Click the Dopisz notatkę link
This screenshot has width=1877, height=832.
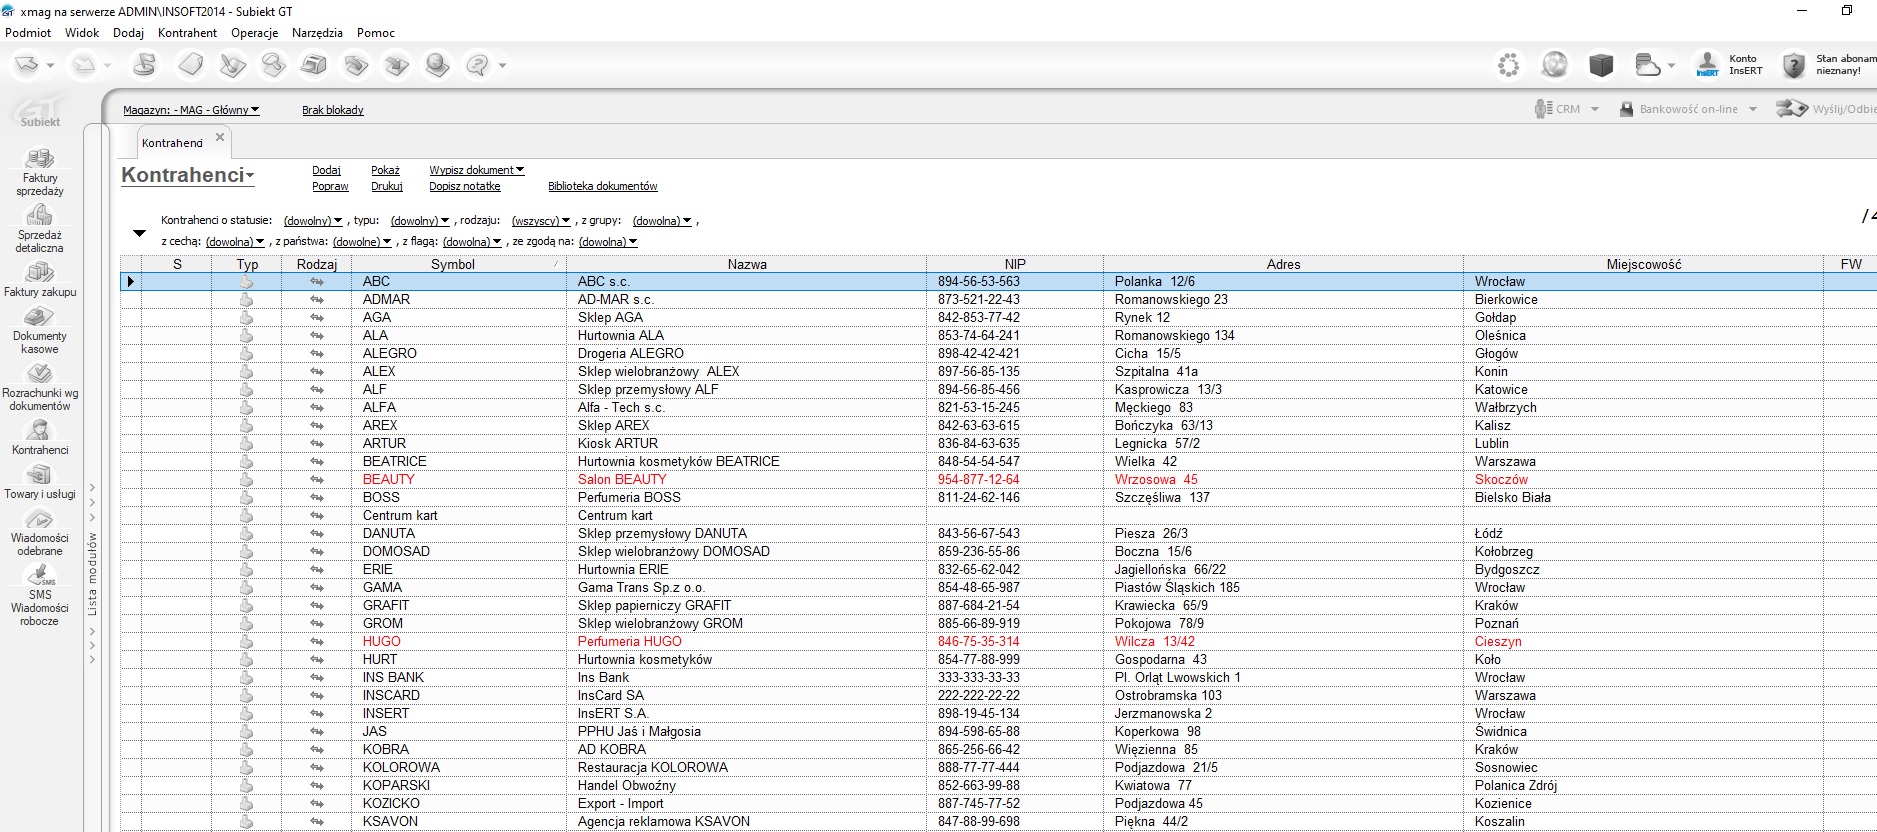tap(465, 186)
